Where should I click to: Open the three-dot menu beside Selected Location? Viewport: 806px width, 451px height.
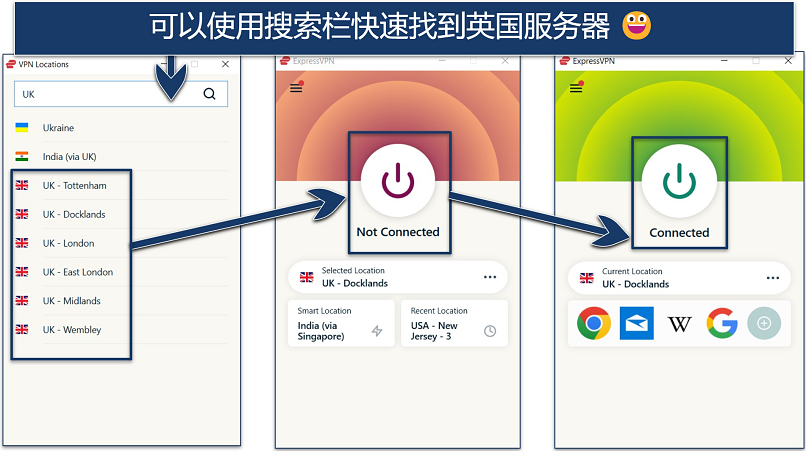coord(490,277)
